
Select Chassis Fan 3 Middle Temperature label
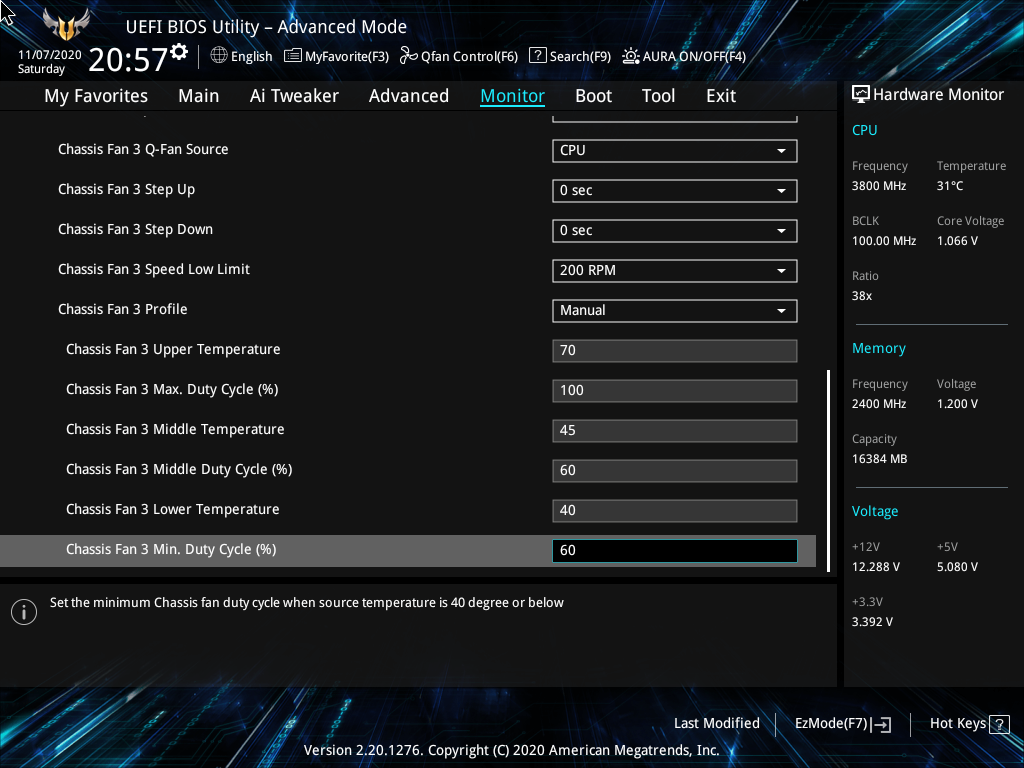175,430
